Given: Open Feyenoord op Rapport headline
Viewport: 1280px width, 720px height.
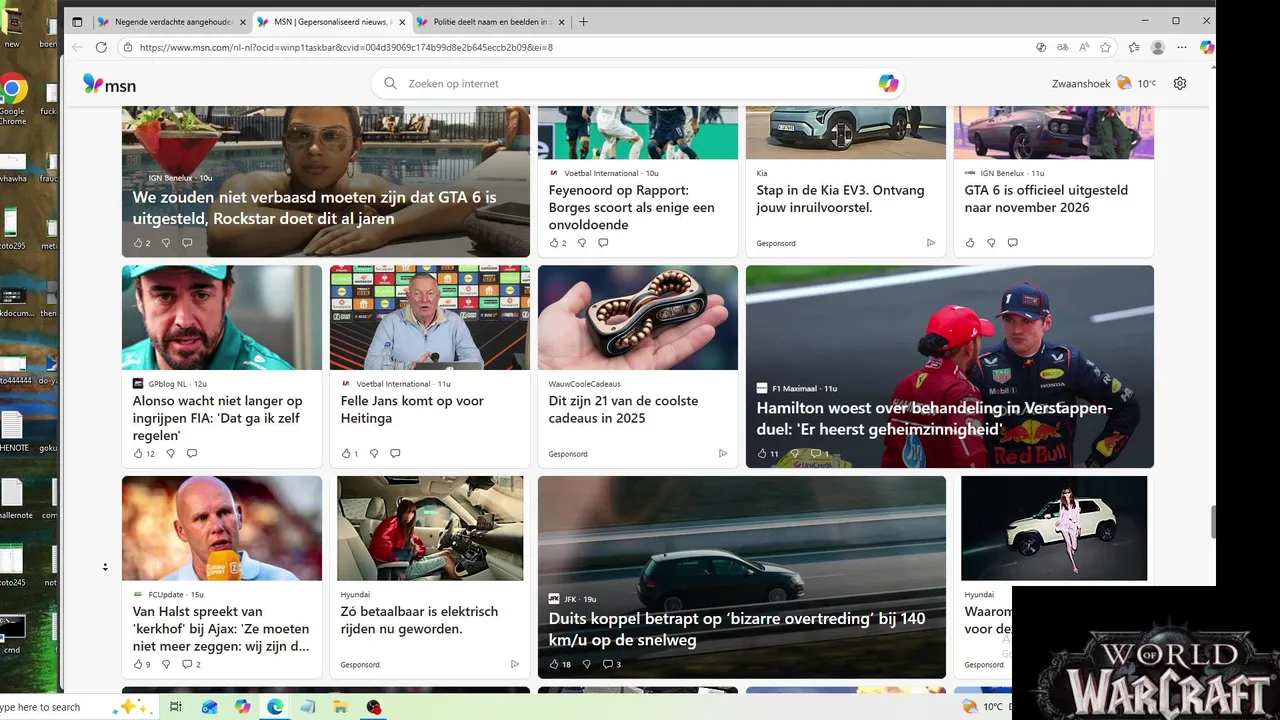Looking at the screenshot, I should pyautogui.click(x=632, y=207).
